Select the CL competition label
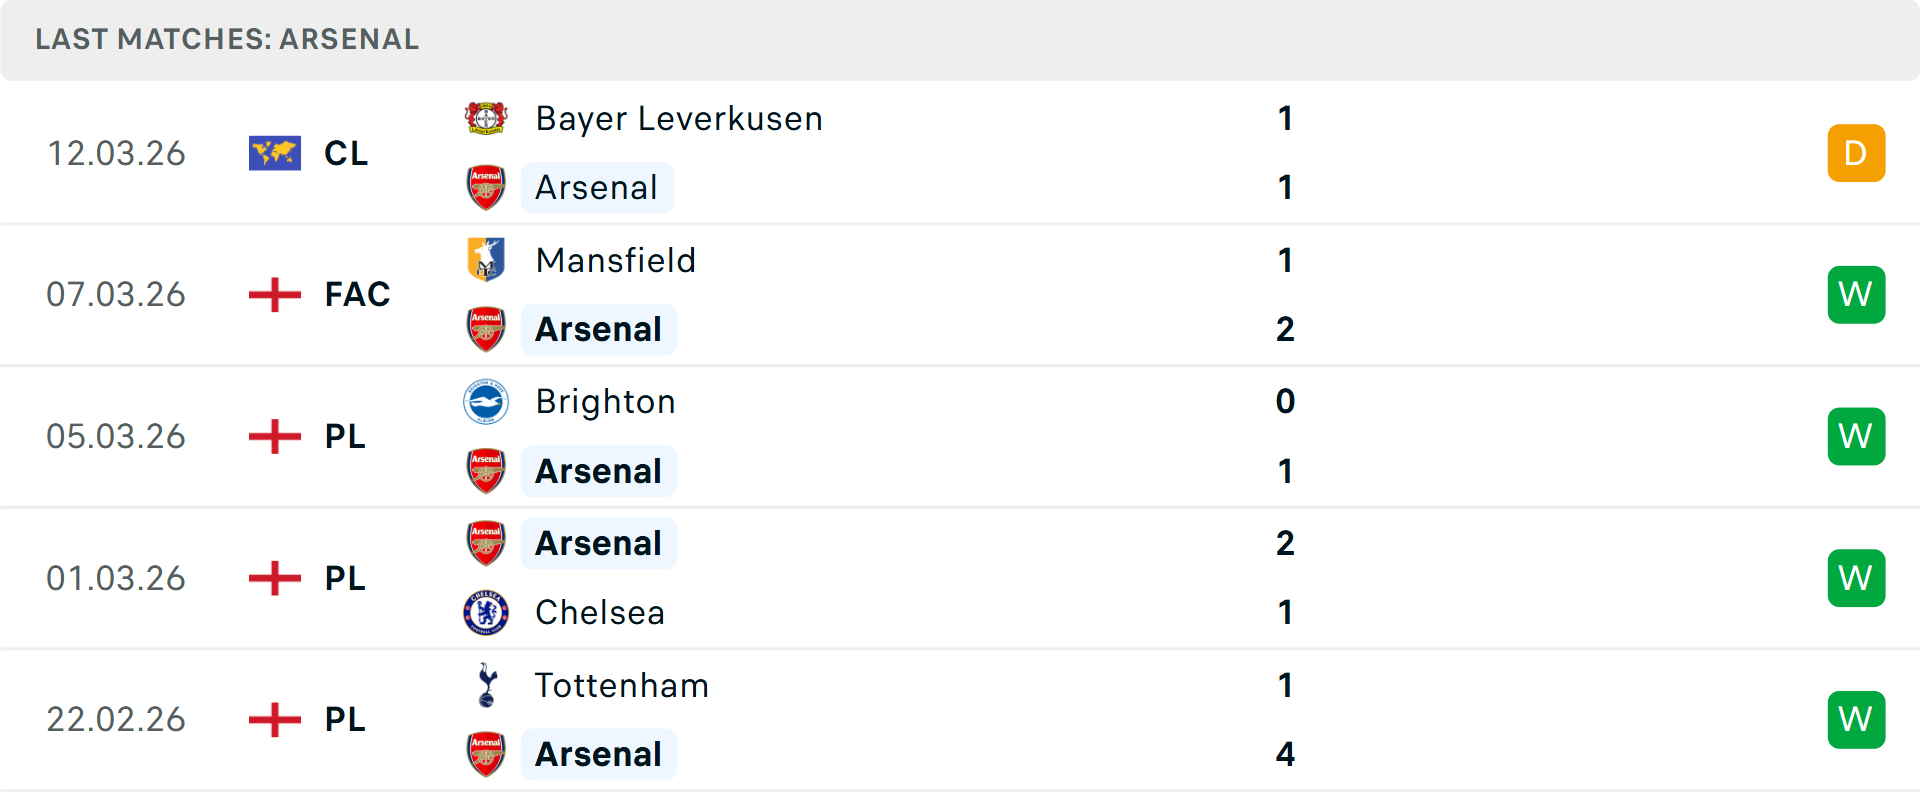This screenshot has width=1920, height=792. pyautogui.click(x=345, y=153)
